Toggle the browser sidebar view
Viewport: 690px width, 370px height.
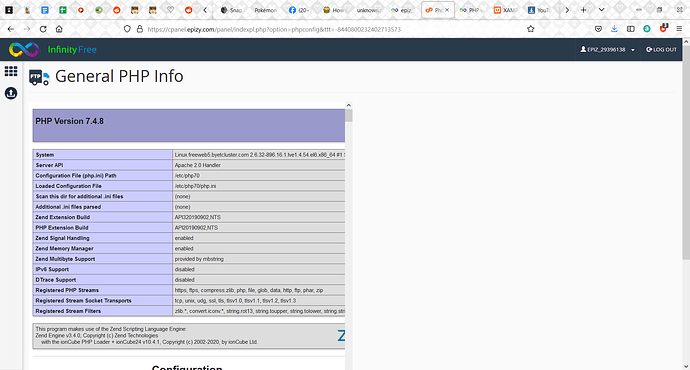click(x=631, y=29)
